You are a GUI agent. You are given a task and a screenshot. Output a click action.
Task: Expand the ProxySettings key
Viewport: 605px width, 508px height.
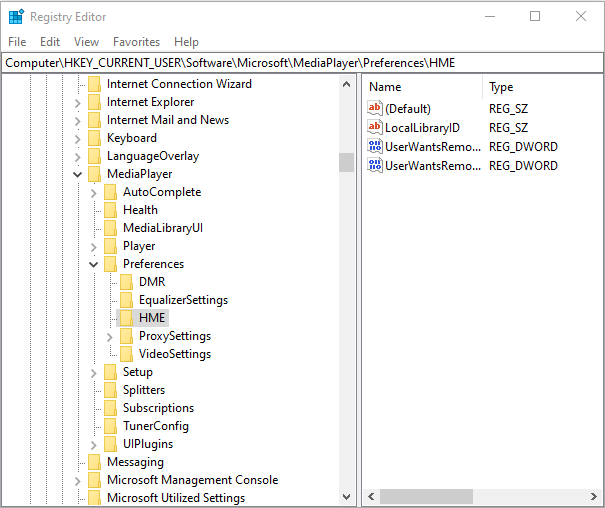tap(110, 337)
